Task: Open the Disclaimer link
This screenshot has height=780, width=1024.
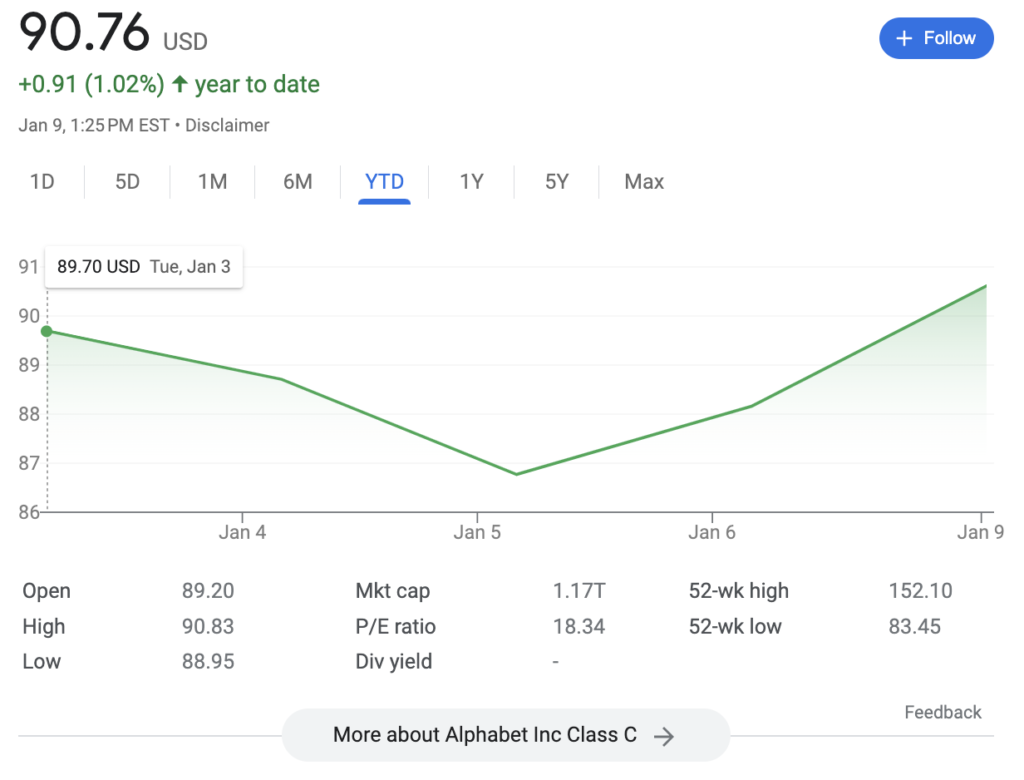Action: 227,126
